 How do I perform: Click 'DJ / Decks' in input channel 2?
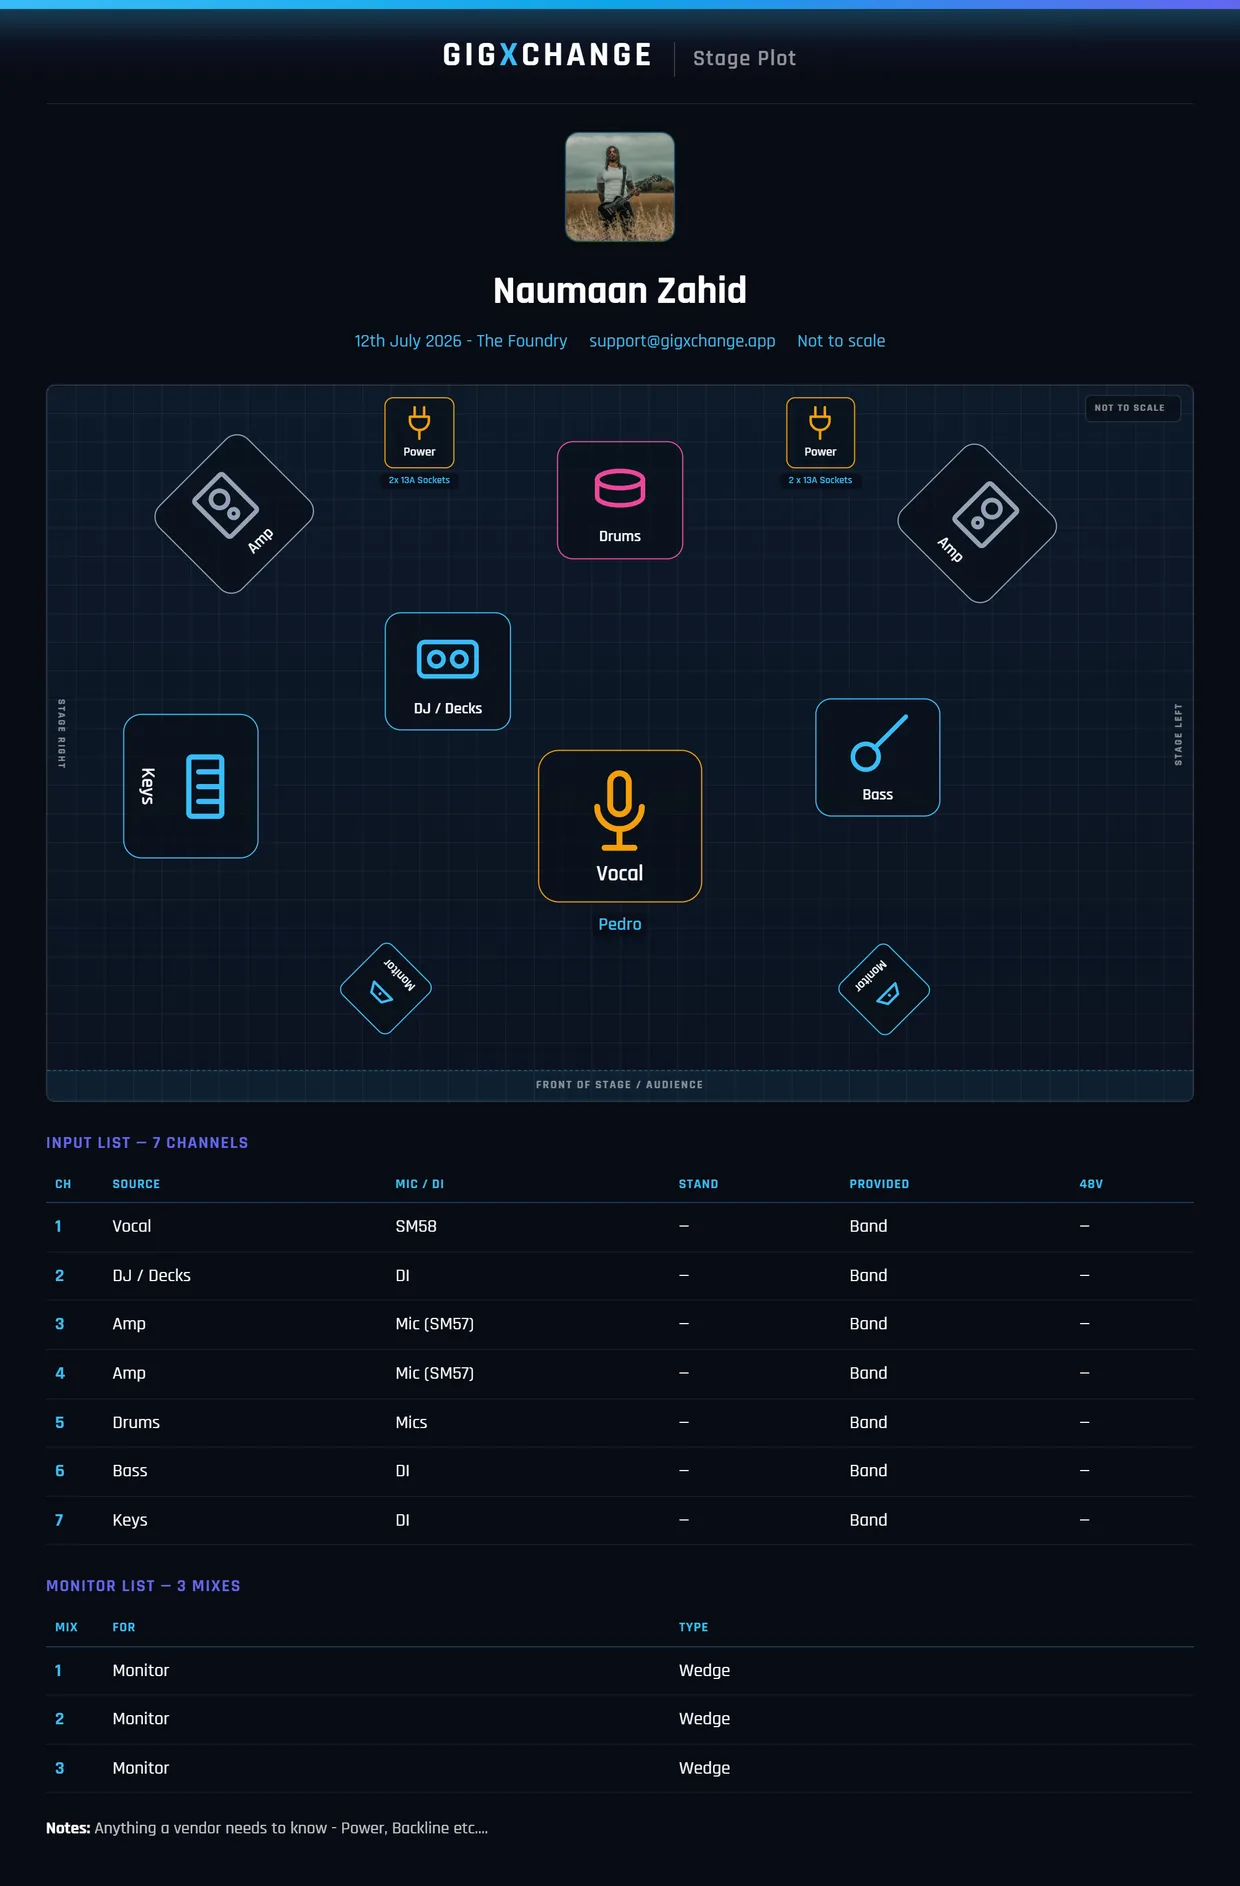click(x=152, y=1276)
